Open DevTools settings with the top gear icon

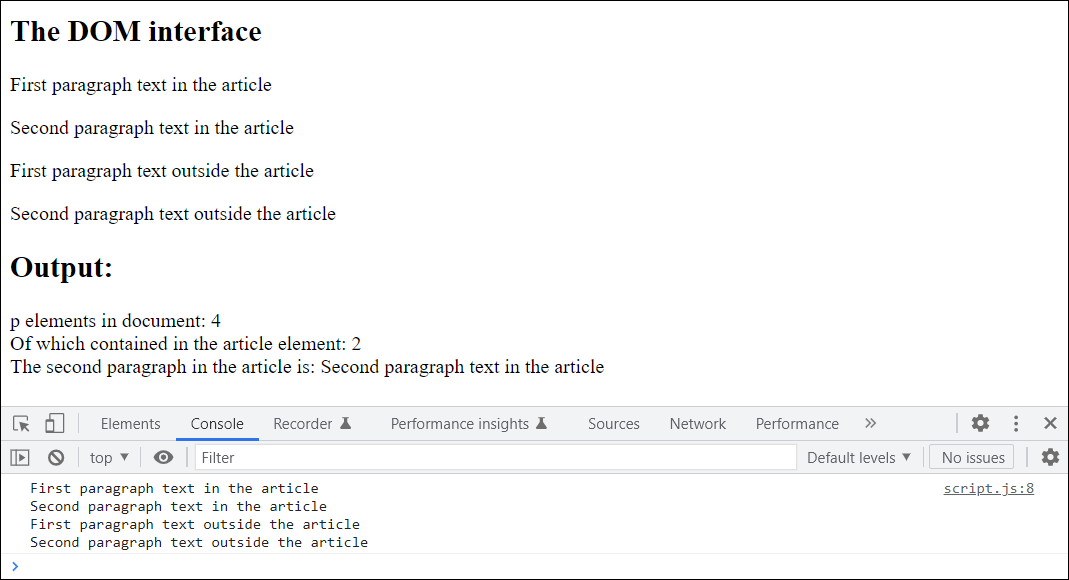980,423
